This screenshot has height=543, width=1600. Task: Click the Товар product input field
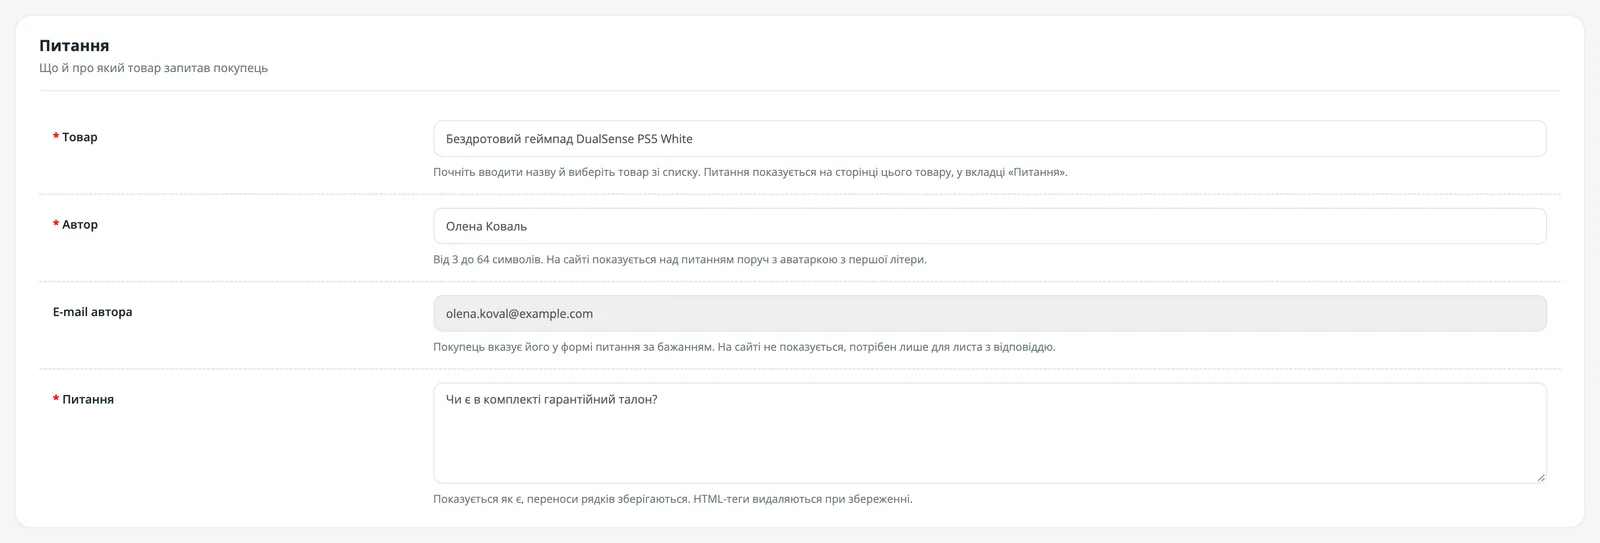[x=989, y=139]
